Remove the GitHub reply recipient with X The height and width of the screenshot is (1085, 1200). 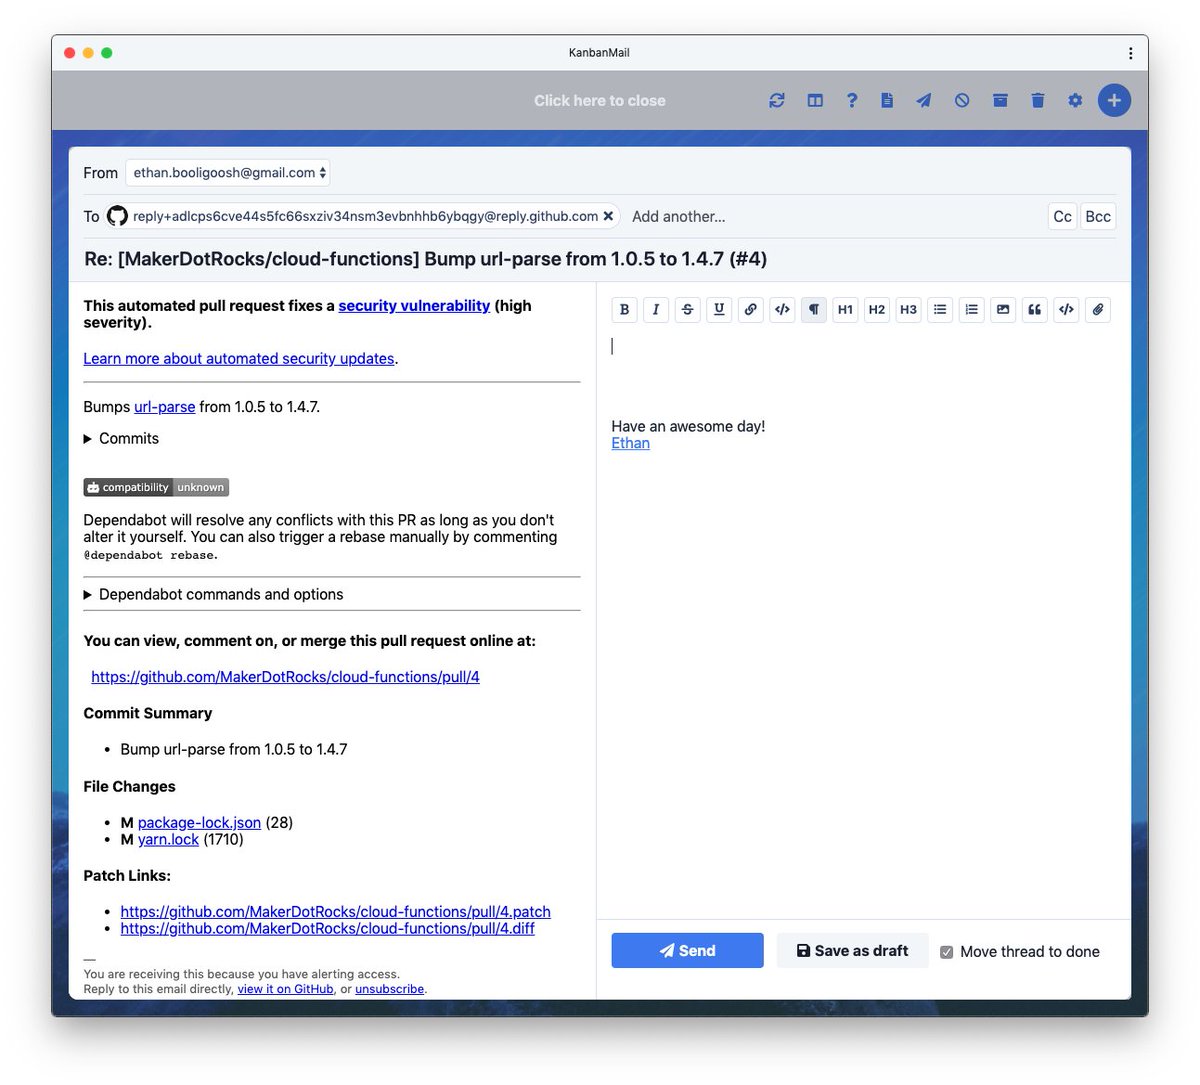[608, 216]
